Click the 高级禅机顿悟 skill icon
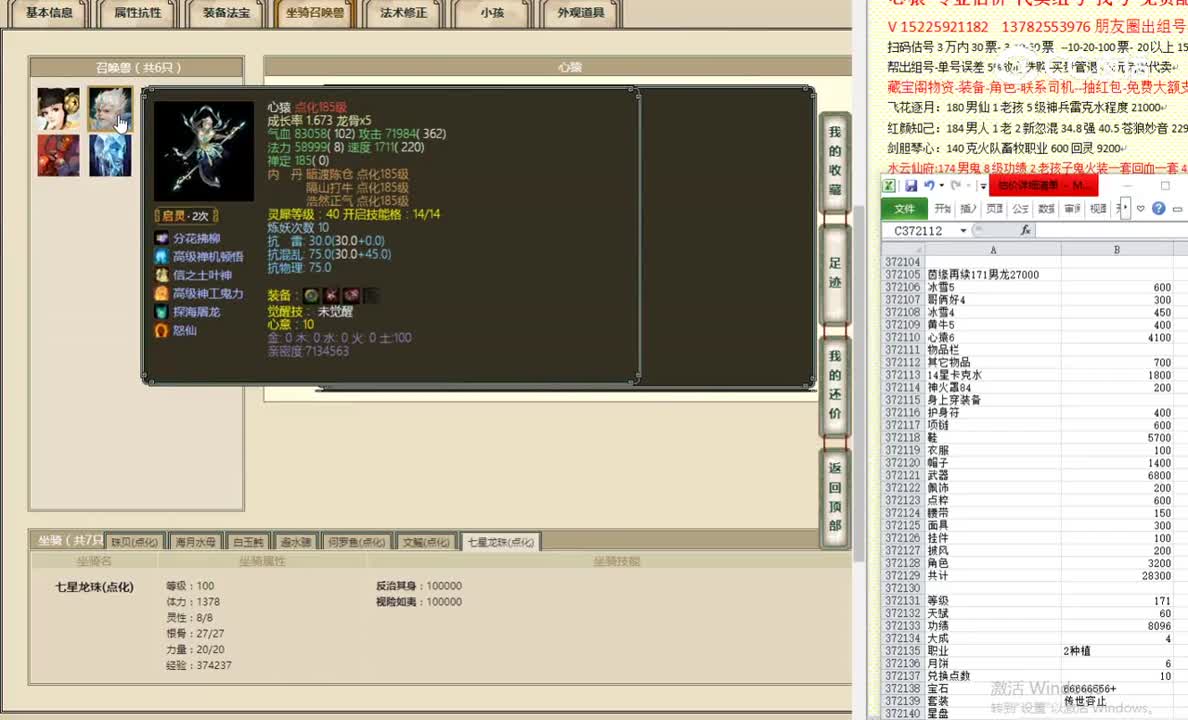Screen dimensions: 1188x720 click(161, 256)
